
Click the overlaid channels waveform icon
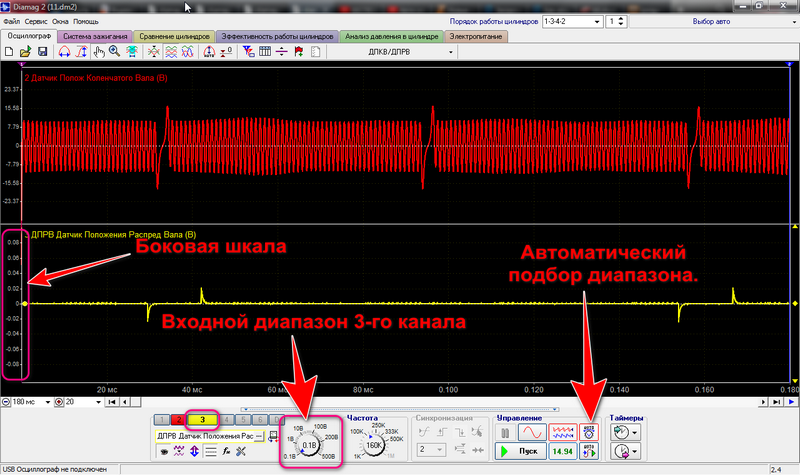[x=188, y=52]
